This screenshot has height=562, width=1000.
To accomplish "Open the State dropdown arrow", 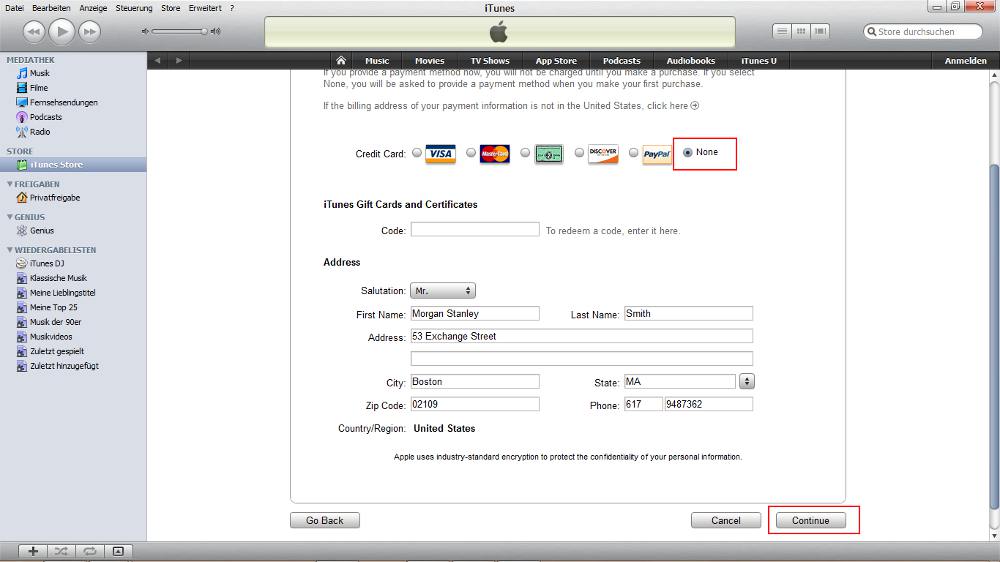I will 746,382.
